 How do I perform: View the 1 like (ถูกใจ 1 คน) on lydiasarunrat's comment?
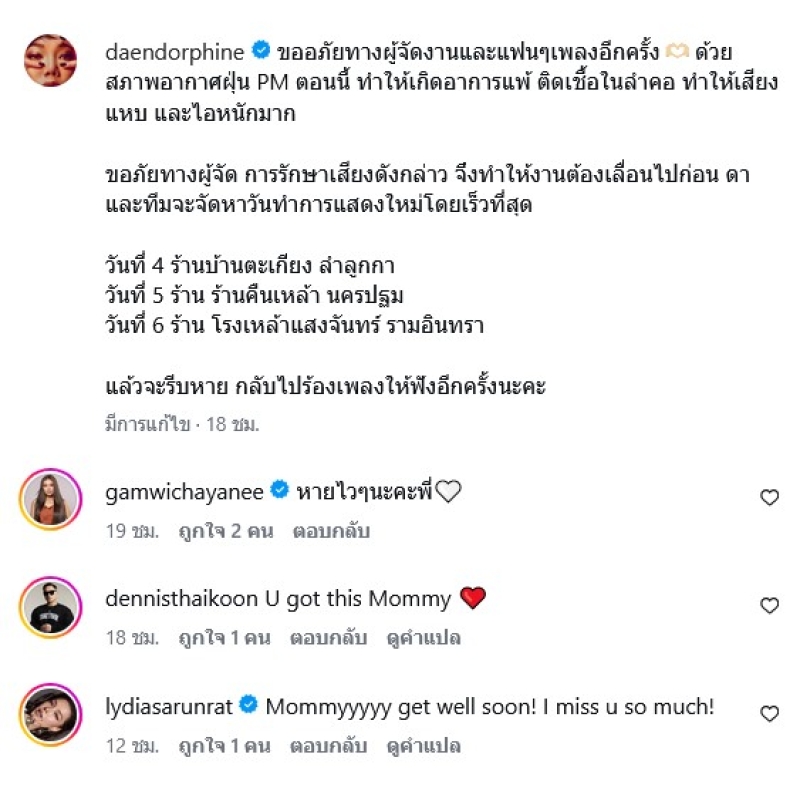click(x=224, y=746)
